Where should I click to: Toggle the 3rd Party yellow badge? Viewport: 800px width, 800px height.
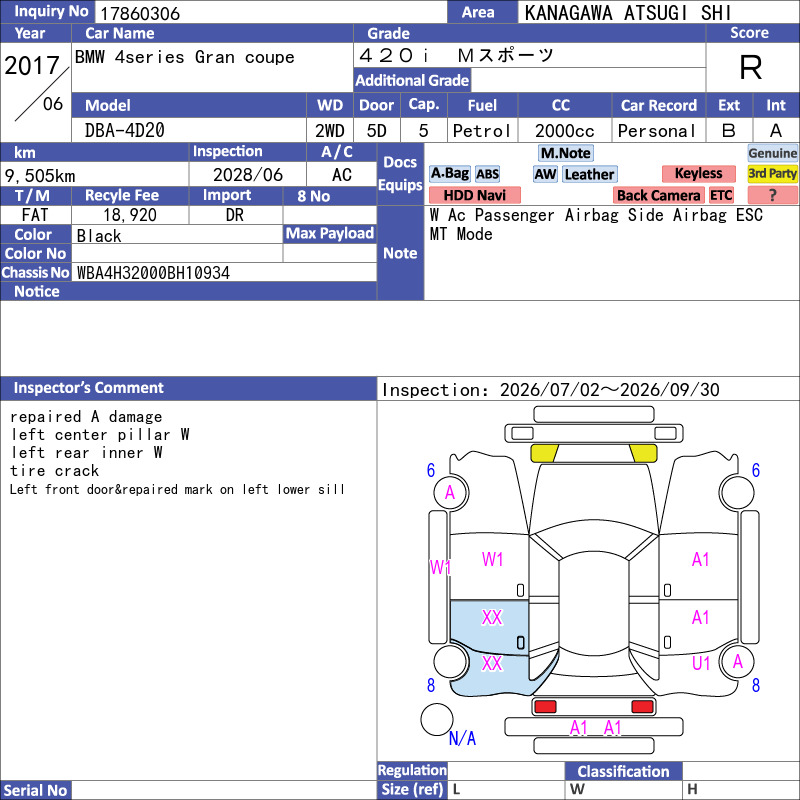772,173
